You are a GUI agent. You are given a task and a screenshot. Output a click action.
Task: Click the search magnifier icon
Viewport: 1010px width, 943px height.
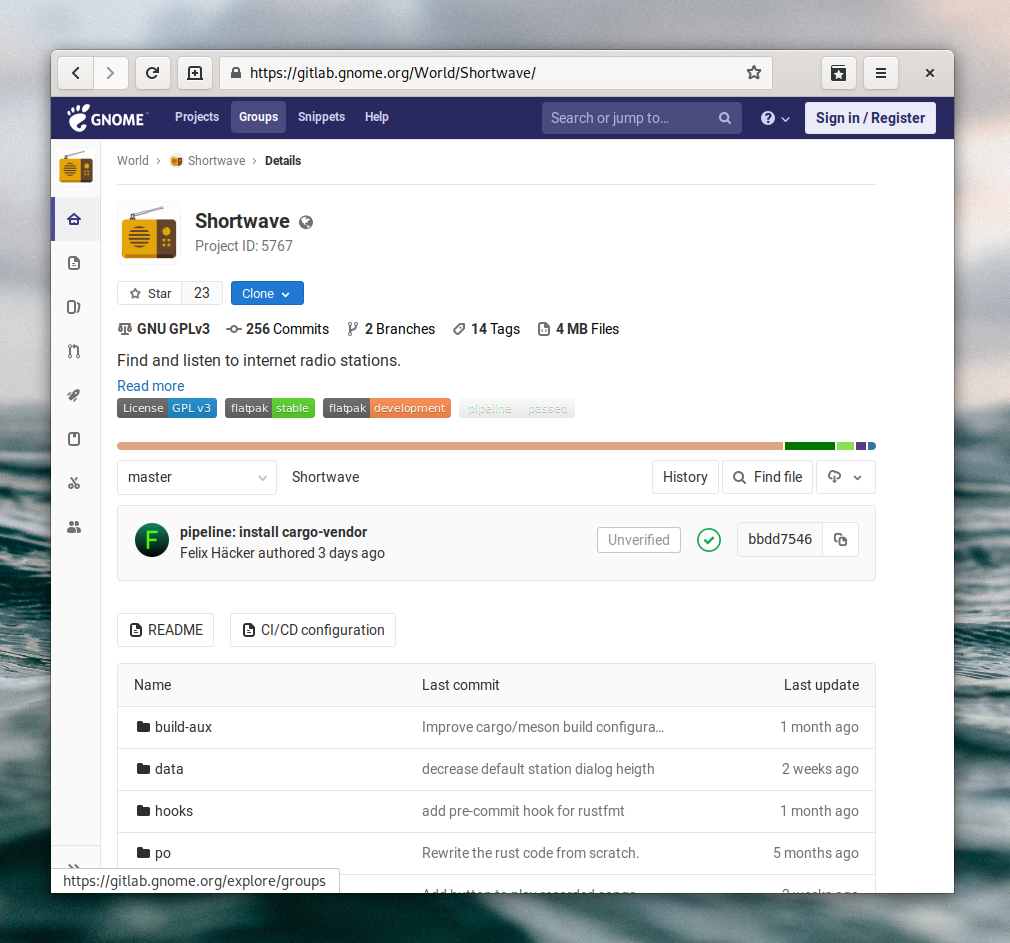click(725, 118)
